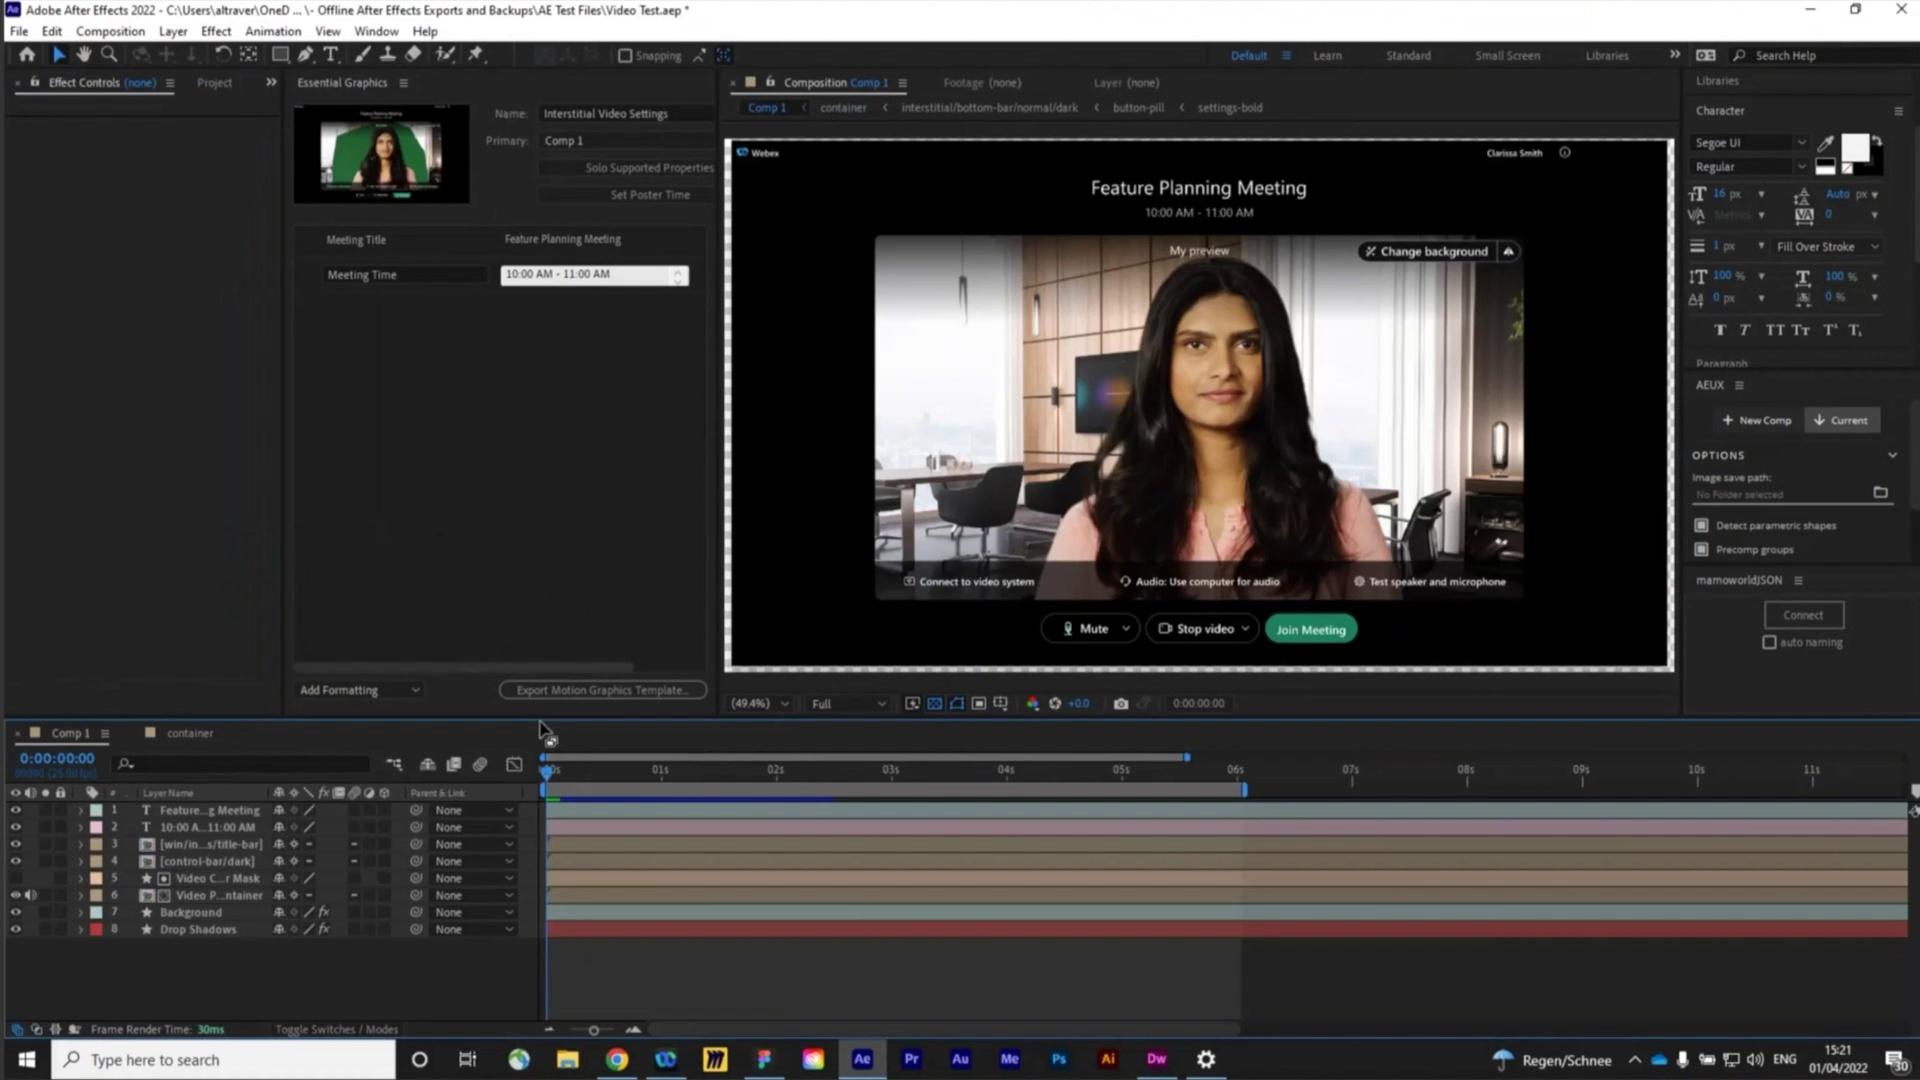Open Premiere Pro from the taskbar

tap(911, 1059)
